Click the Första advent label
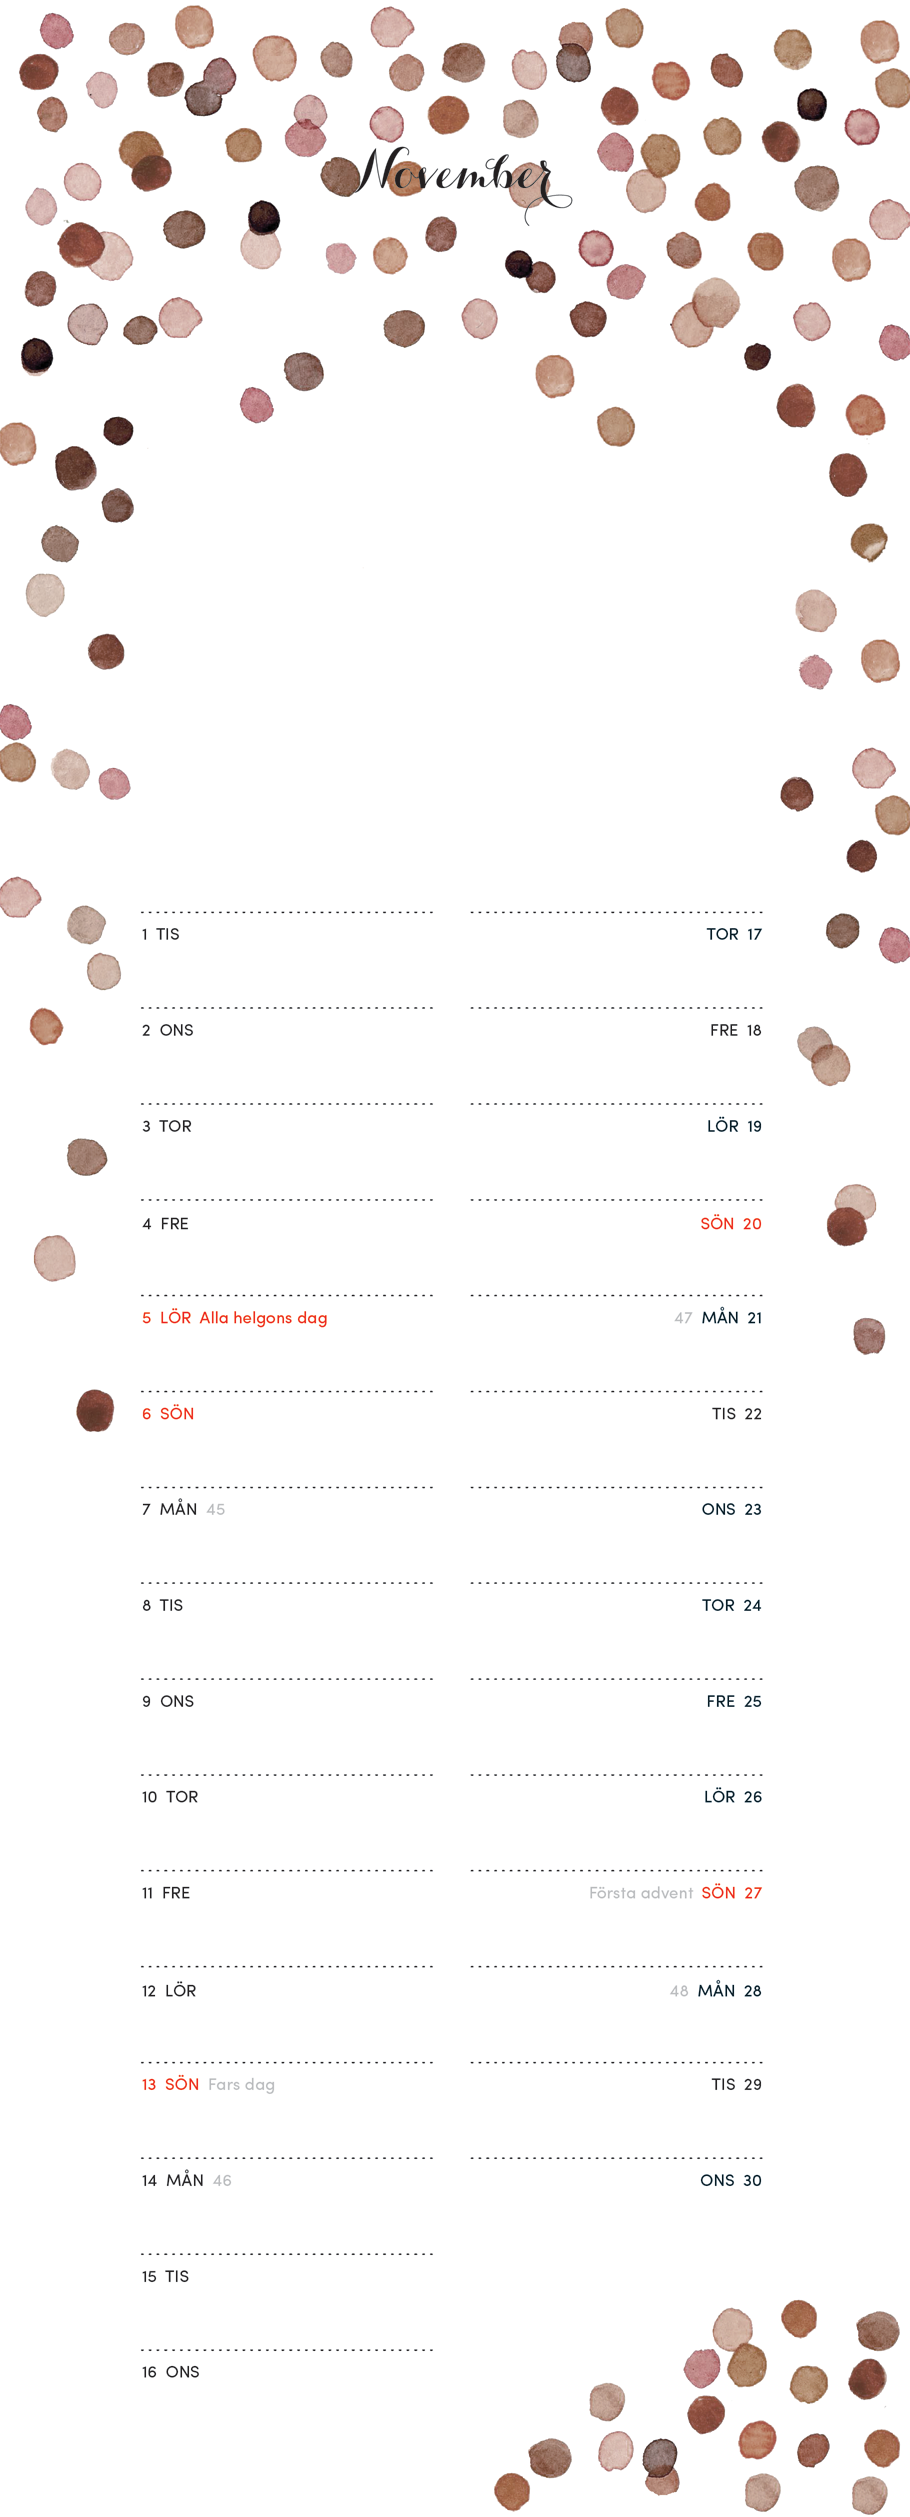 point(641,1893)
